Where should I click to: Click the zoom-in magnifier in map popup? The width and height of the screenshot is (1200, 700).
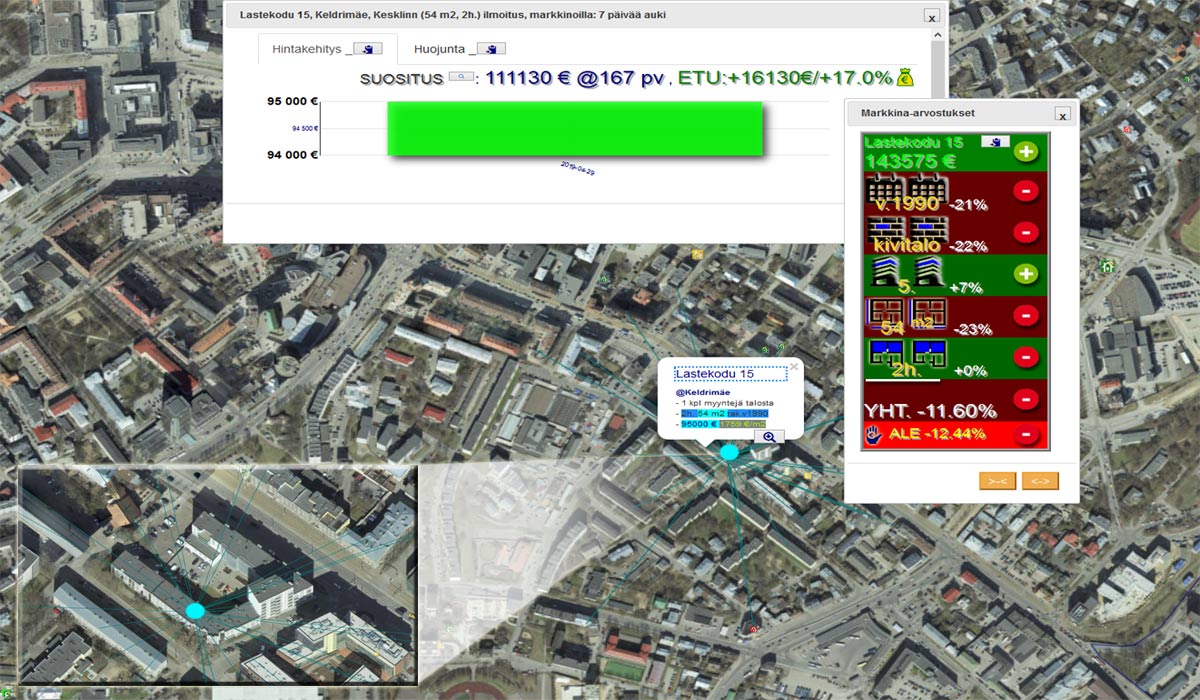[x=769, y=436]
